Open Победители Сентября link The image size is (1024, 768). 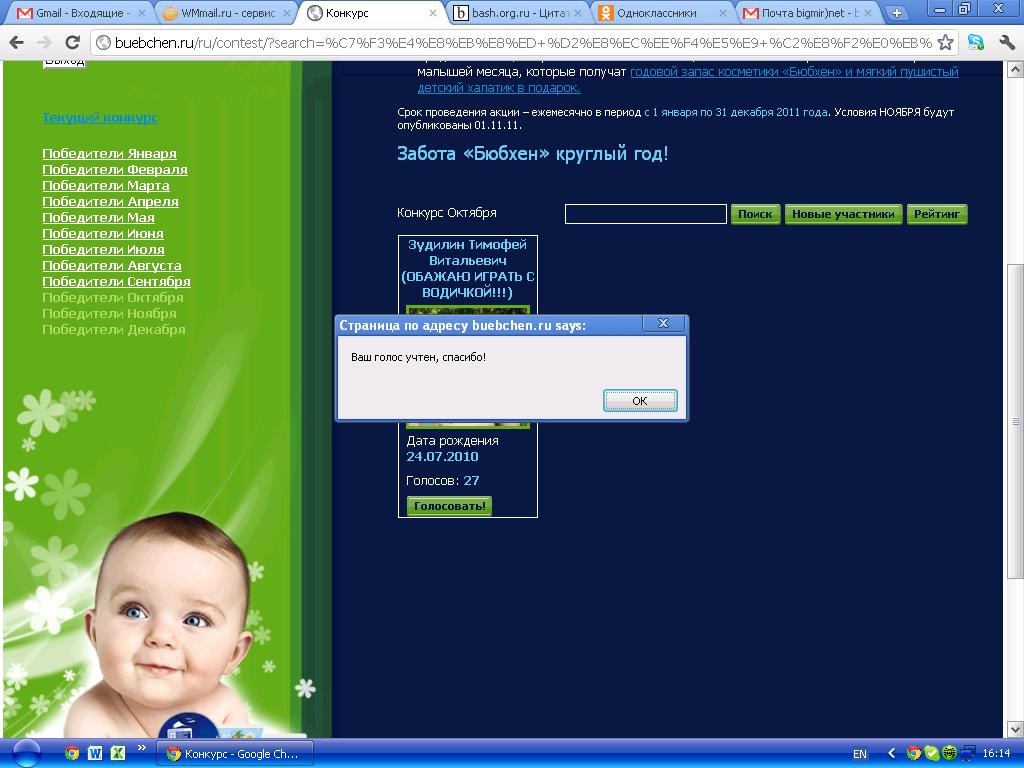116,281
